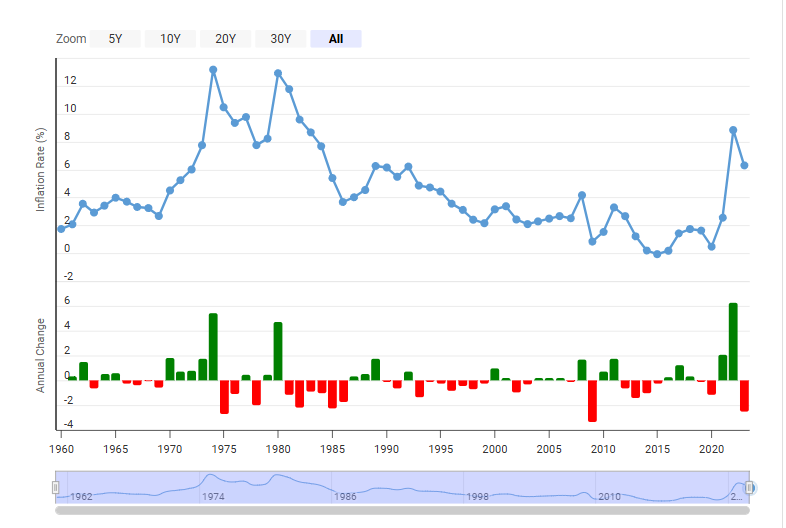Click the horizontal scrollbar below the navigator
This screenshot has height=528, width=786.
[402, 510]
